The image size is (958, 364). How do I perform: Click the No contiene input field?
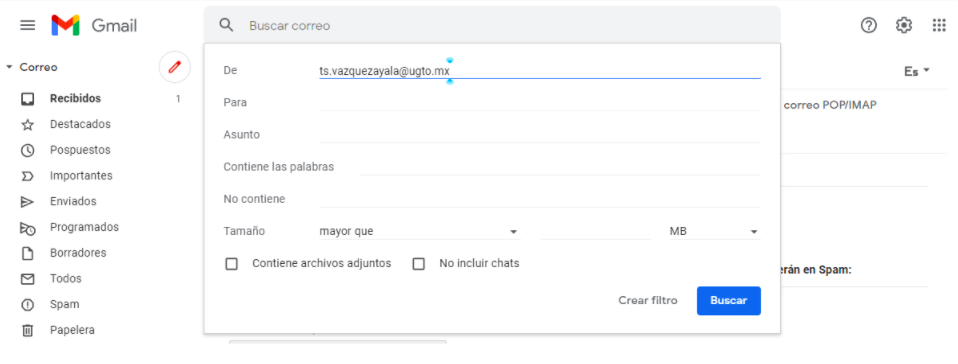pos(539,199)
